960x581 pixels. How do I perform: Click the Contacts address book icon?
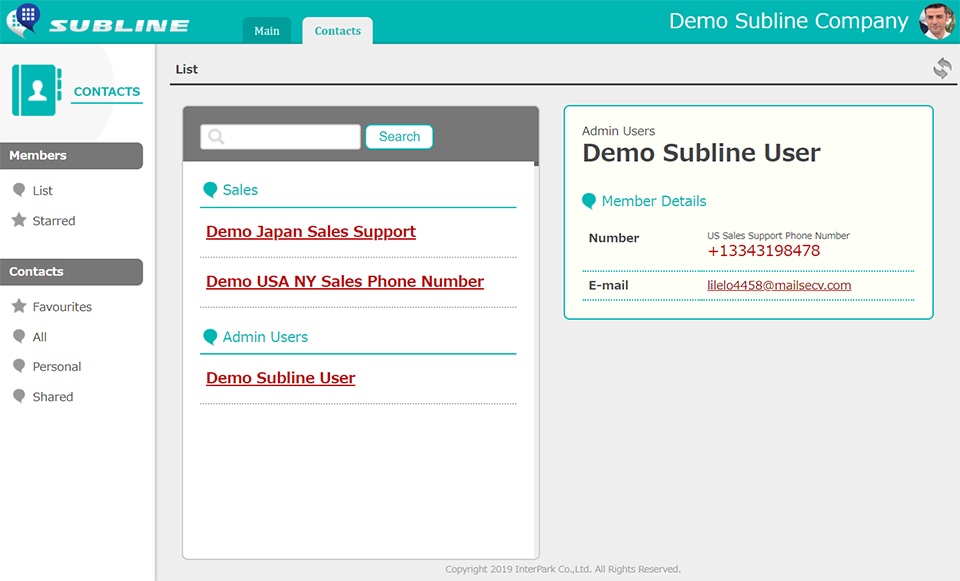coord(37,91)
